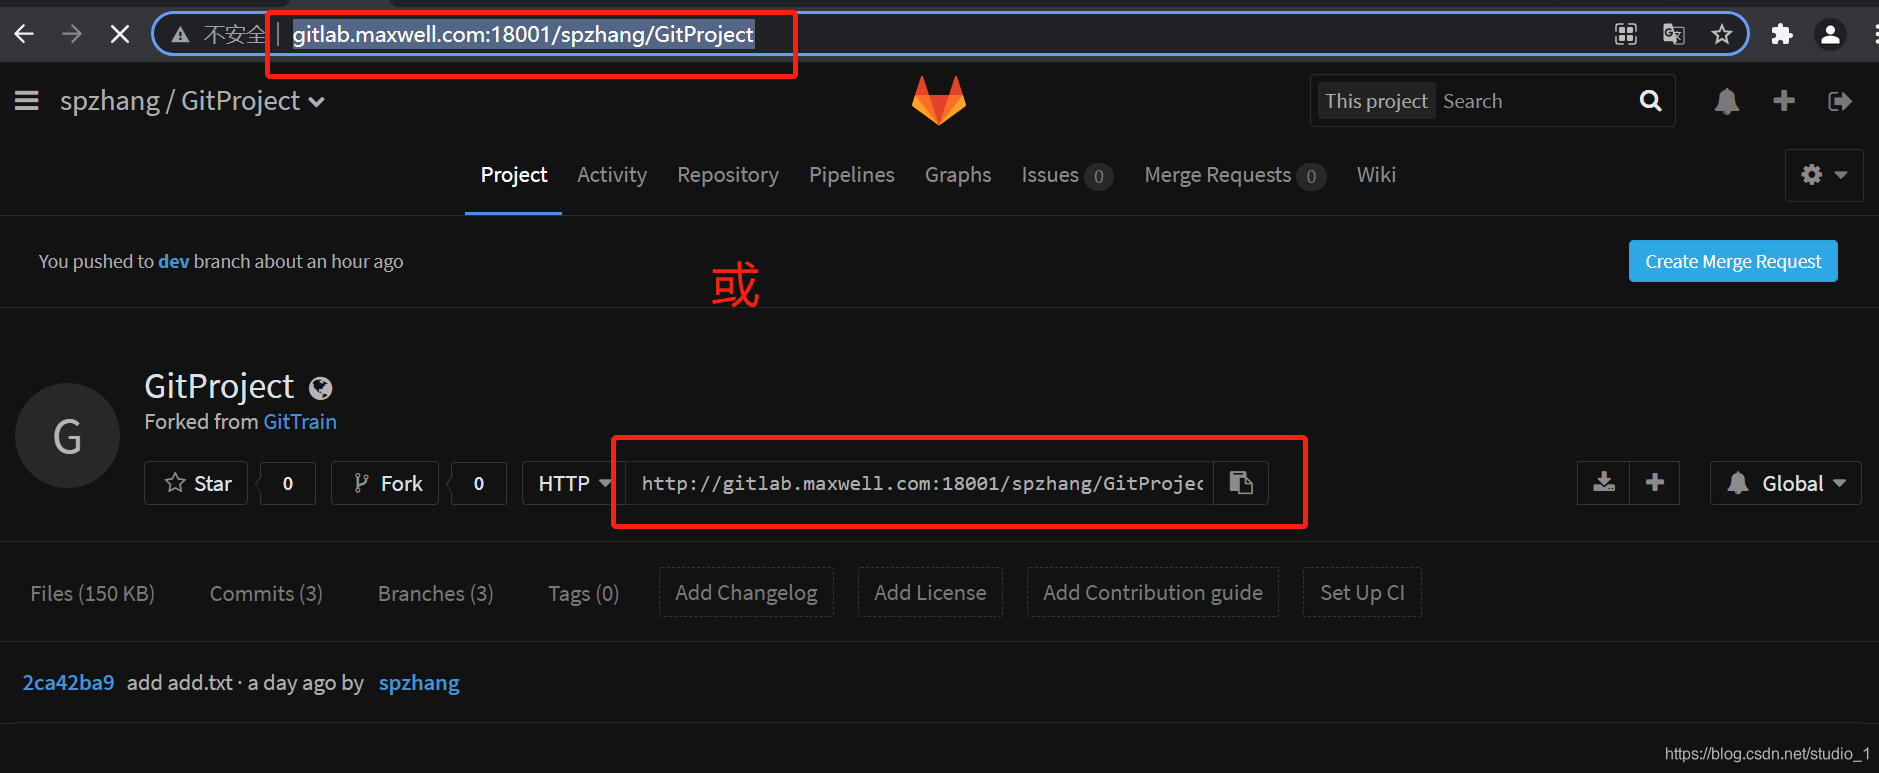Go back with the browser back arrow

(x=25, y=35)
